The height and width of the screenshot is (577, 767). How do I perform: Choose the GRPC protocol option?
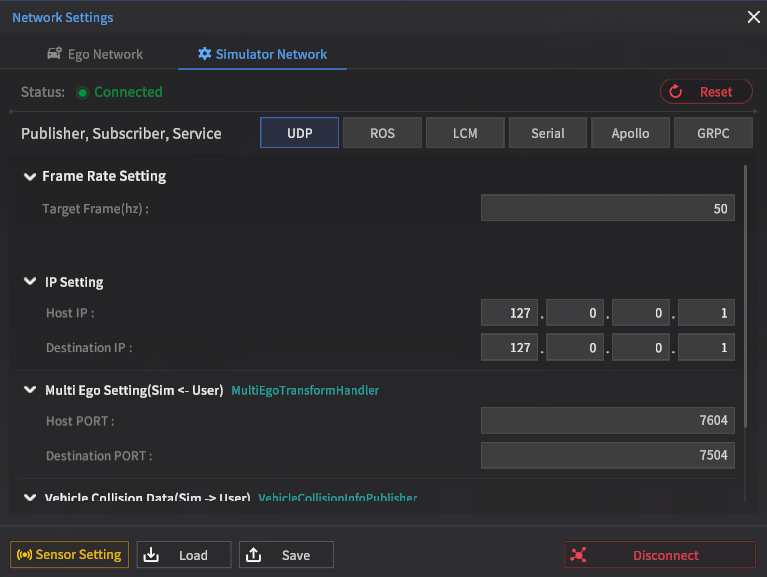[713, 133]
